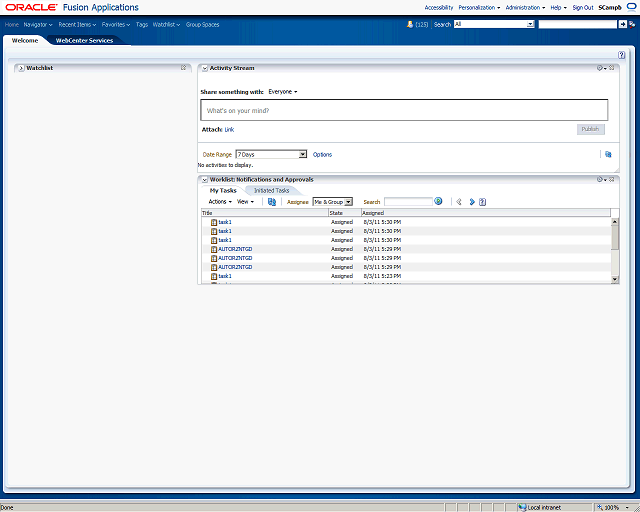The width and height of the screenshot is (640, 512).
Task: Click the search go arrow button
Action: [x=622, y=24]
